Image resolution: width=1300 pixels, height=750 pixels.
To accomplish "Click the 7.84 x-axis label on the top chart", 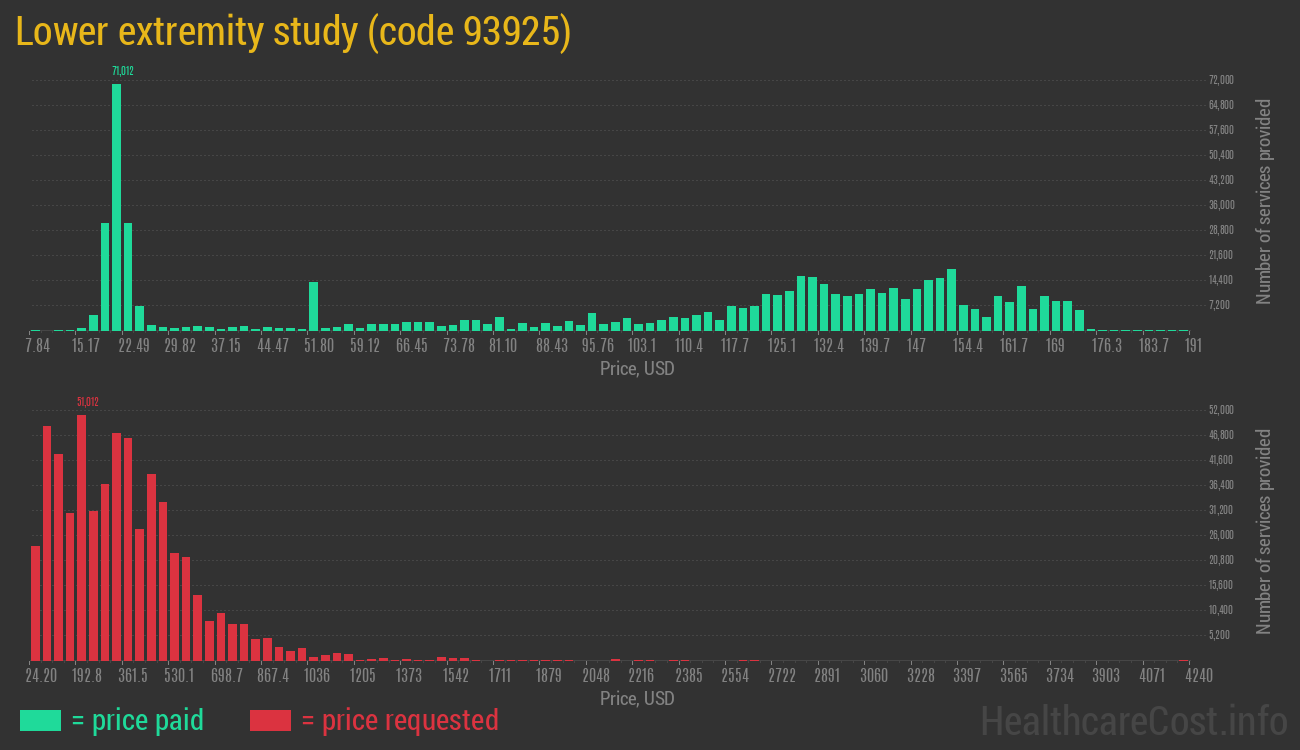I will [37, 346].
